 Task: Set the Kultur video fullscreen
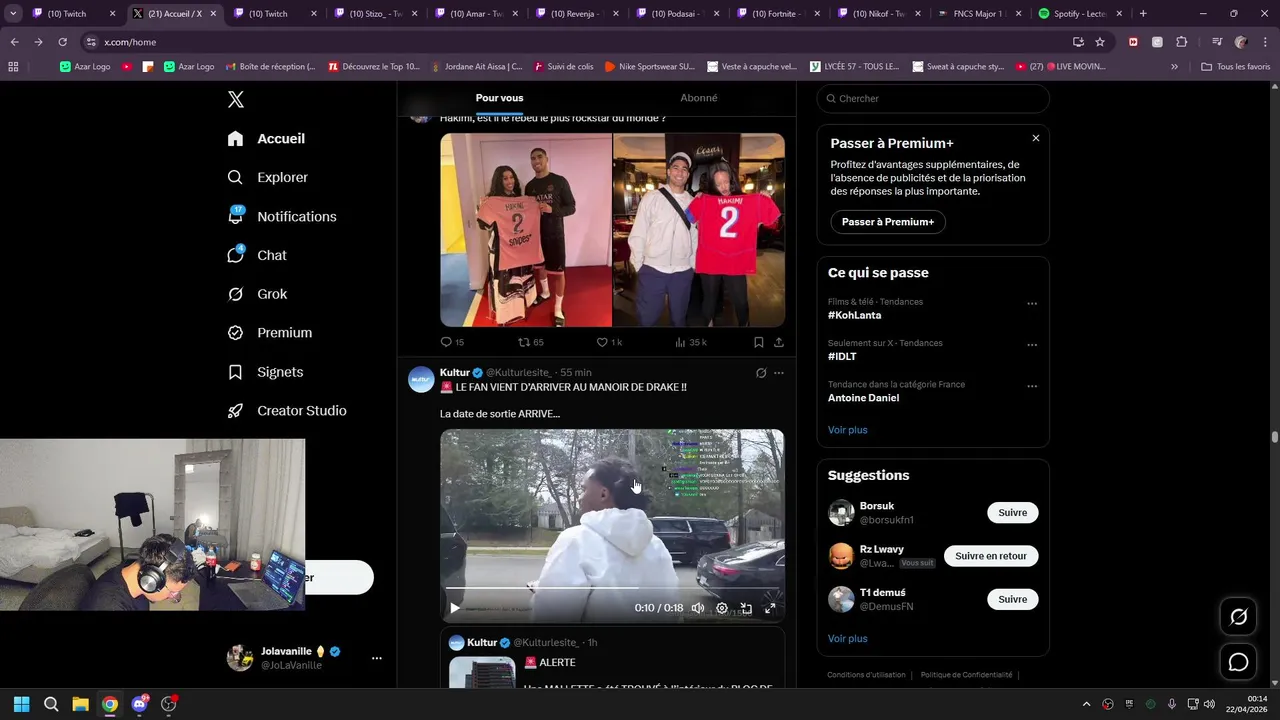(770, 608)
